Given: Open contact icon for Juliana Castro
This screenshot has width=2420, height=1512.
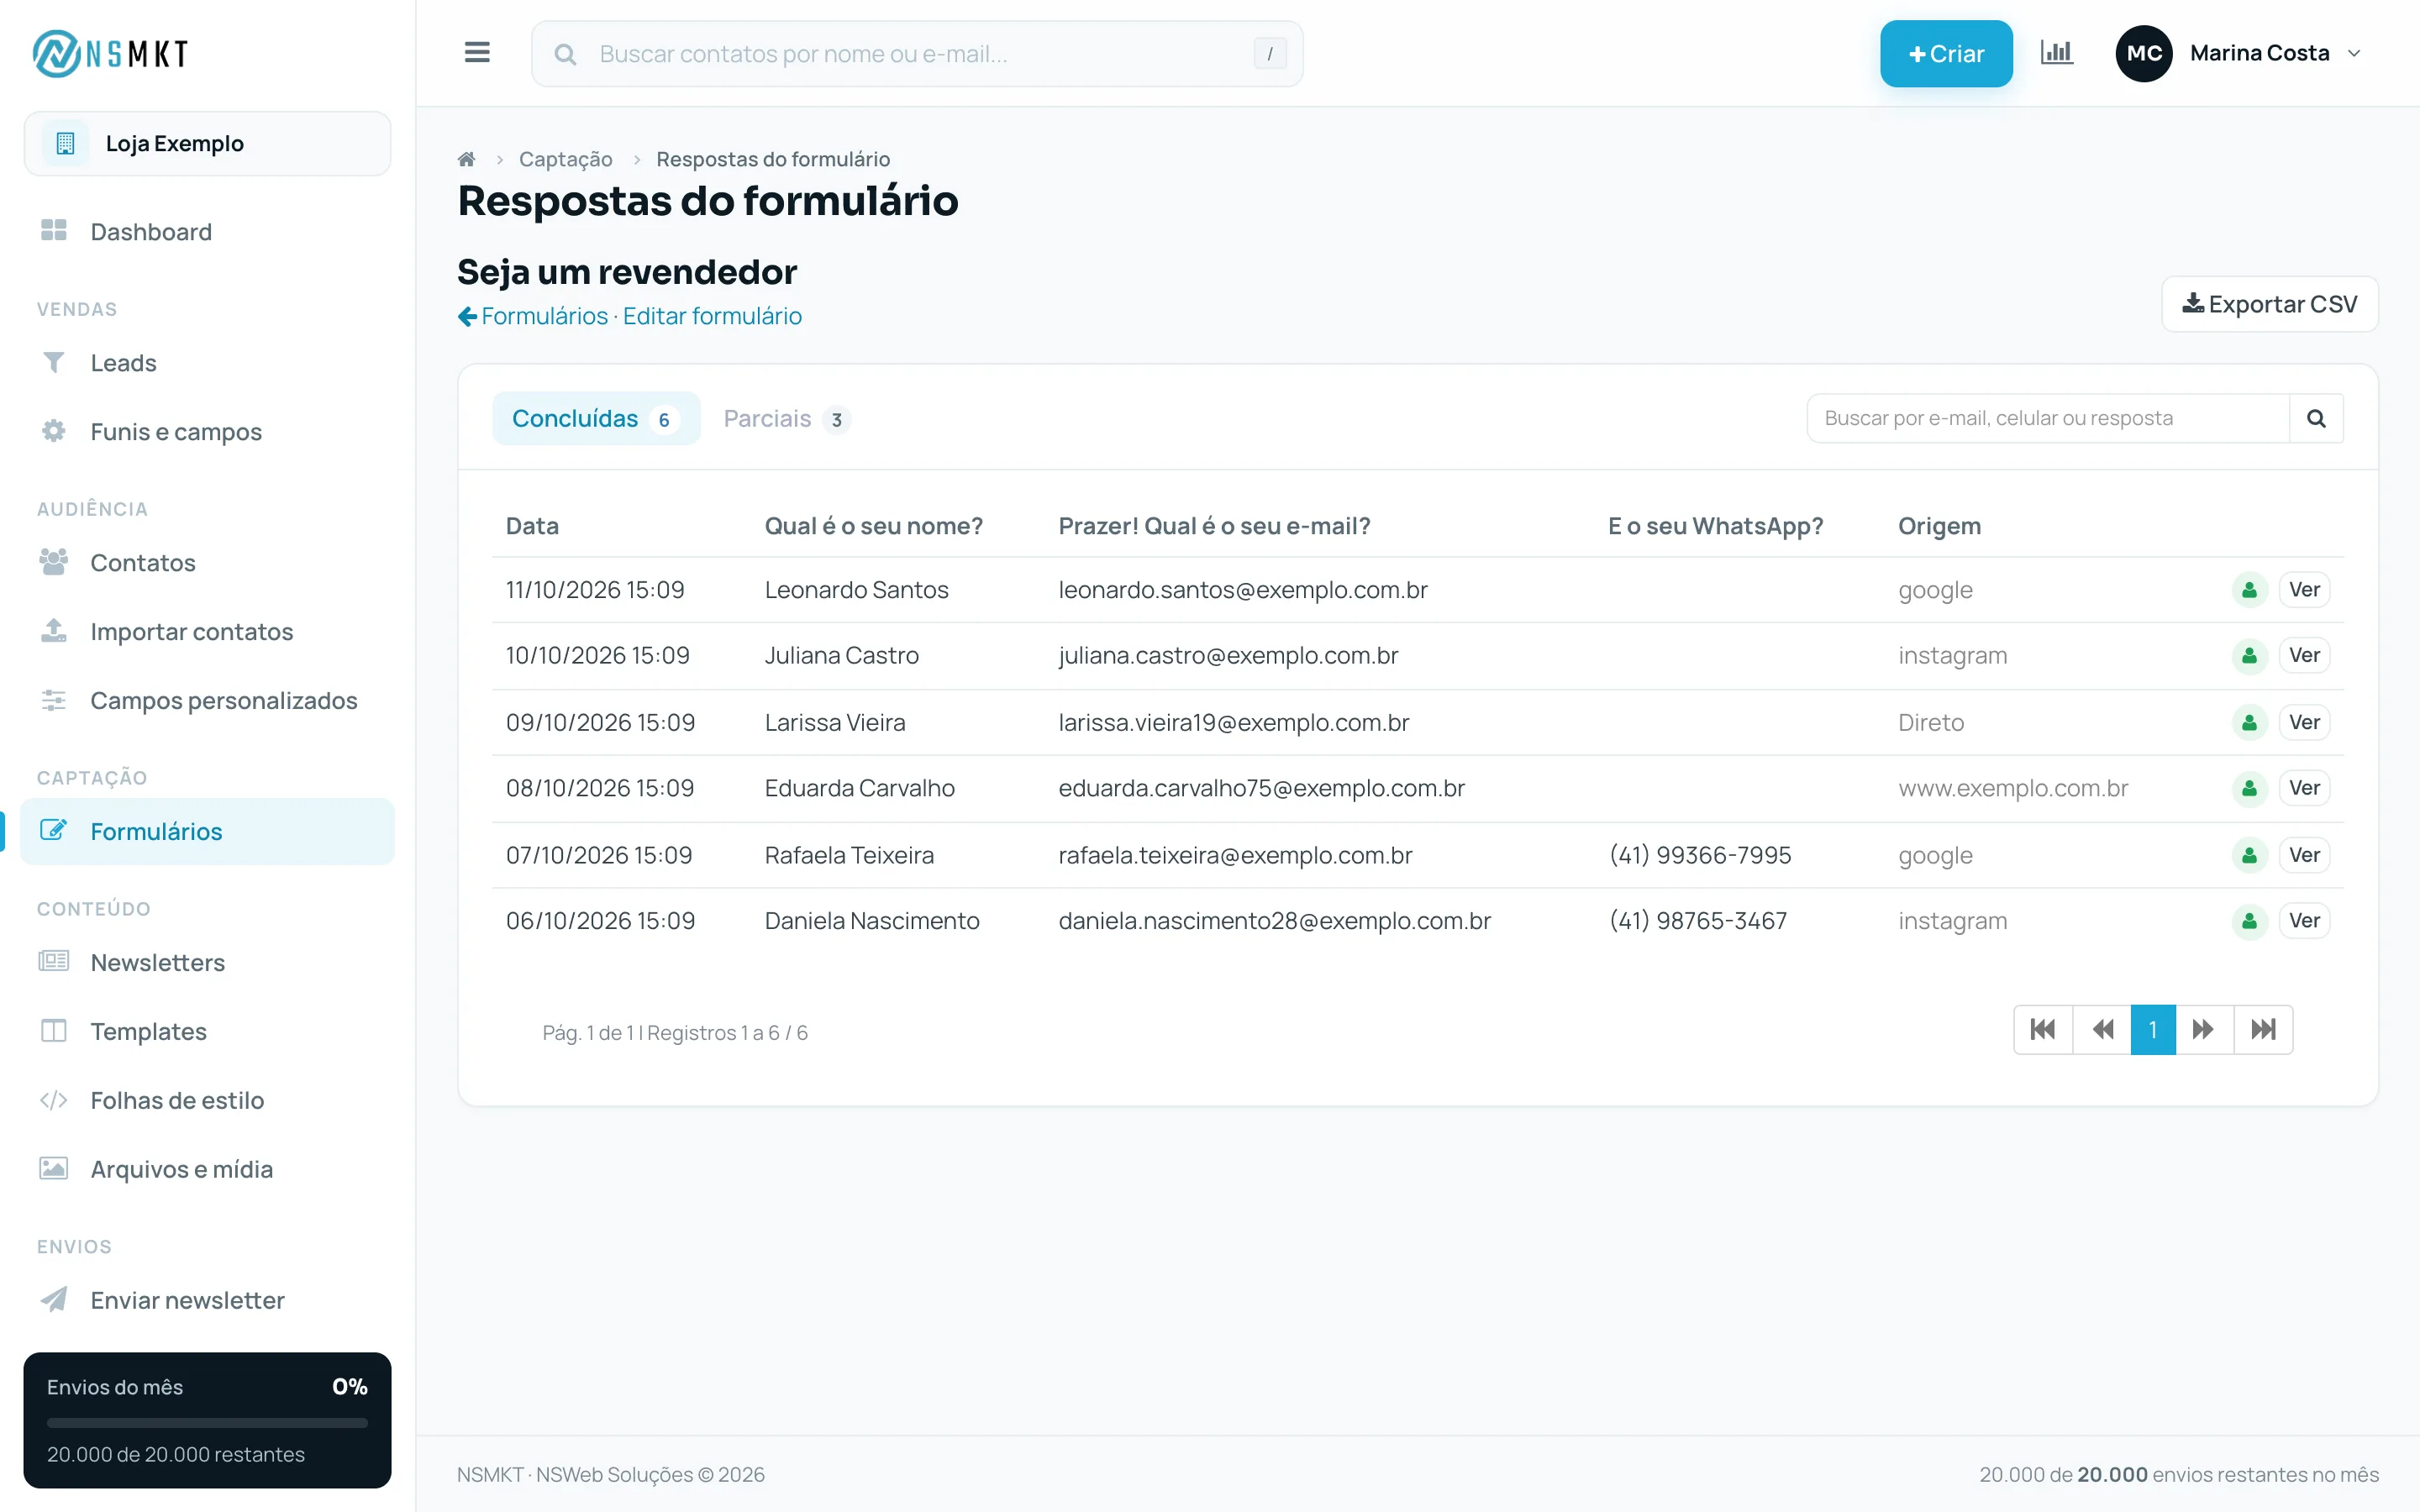Looking at the screenshot, I should point(2249,656).
